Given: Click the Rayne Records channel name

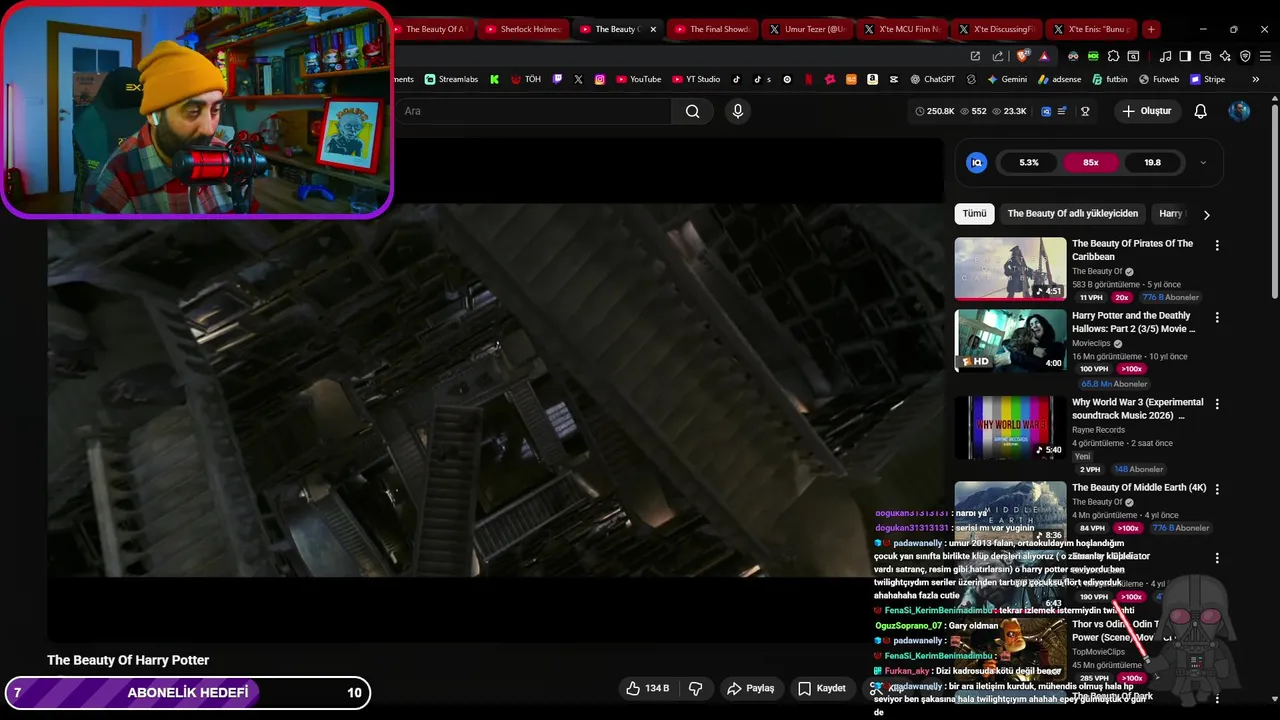Looking at the screenshot, I should tap(1098, 430).
